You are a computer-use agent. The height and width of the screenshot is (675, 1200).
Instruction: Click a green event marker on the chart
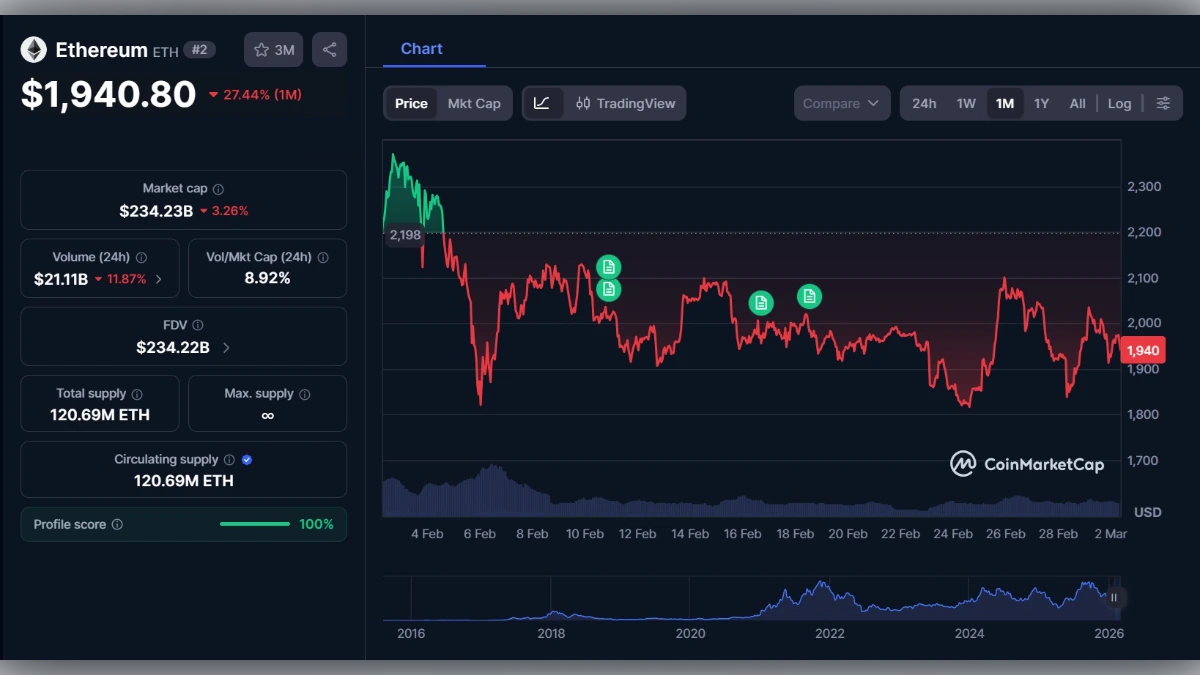point(607,267)
